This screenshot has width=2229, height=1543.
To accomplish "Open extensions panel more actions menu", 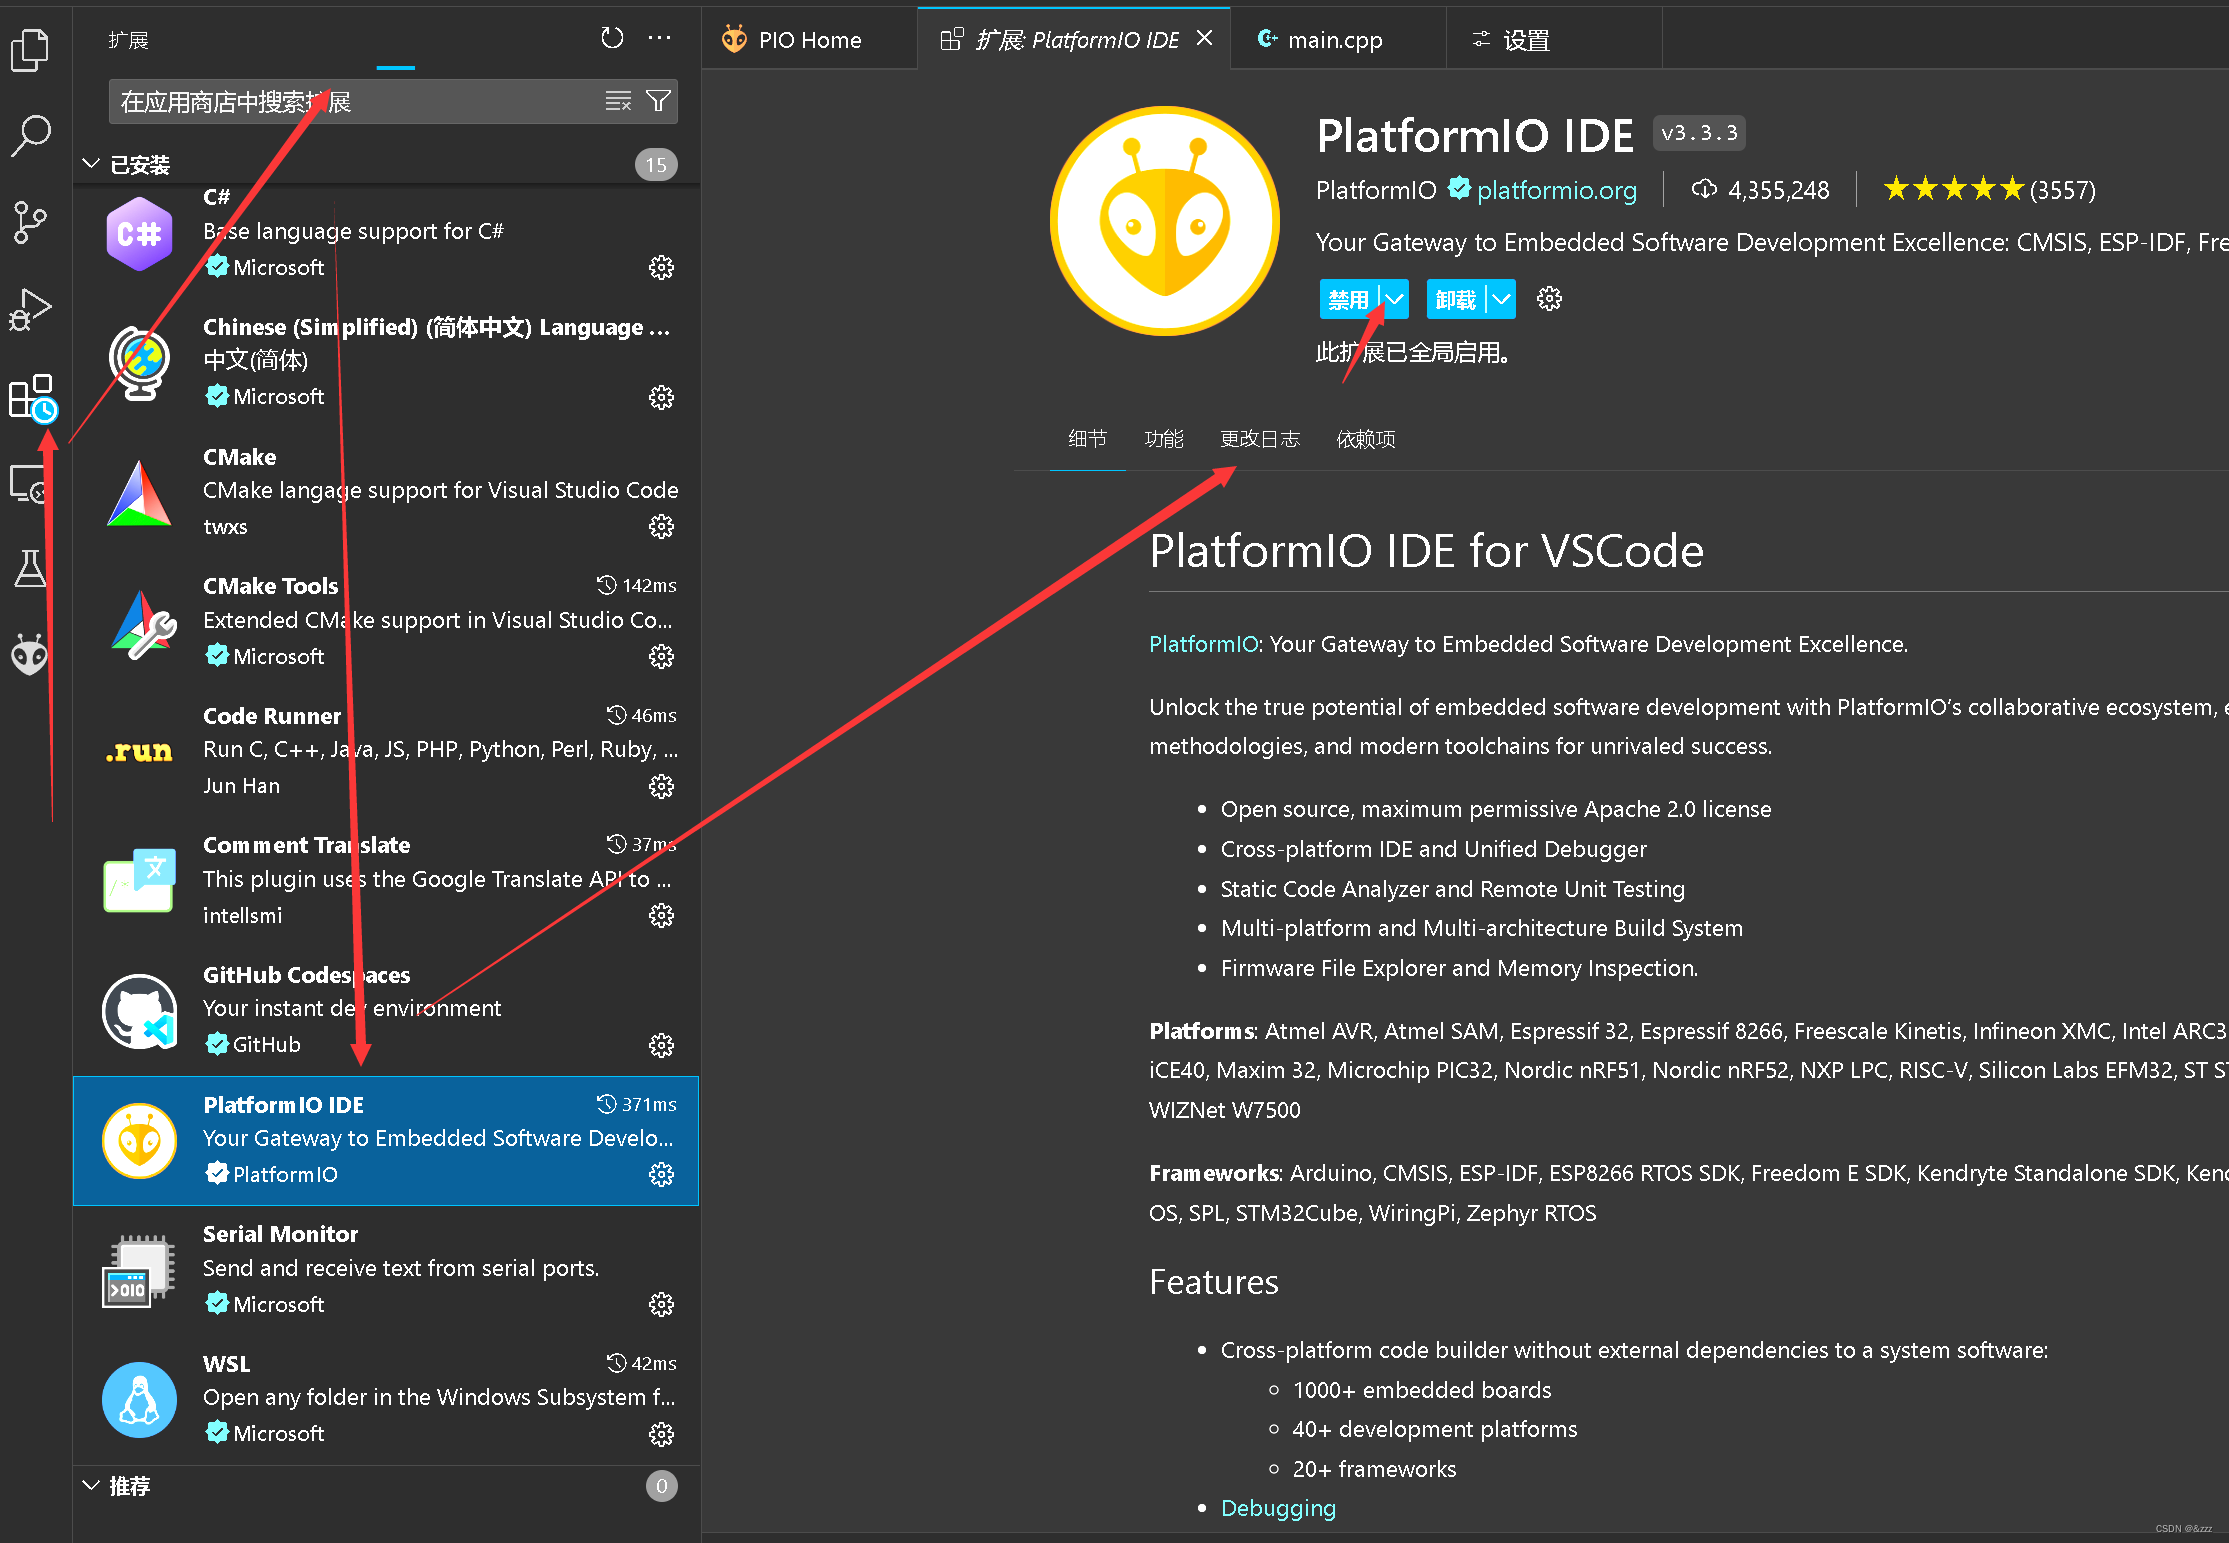I will click(x=660, y=38).
